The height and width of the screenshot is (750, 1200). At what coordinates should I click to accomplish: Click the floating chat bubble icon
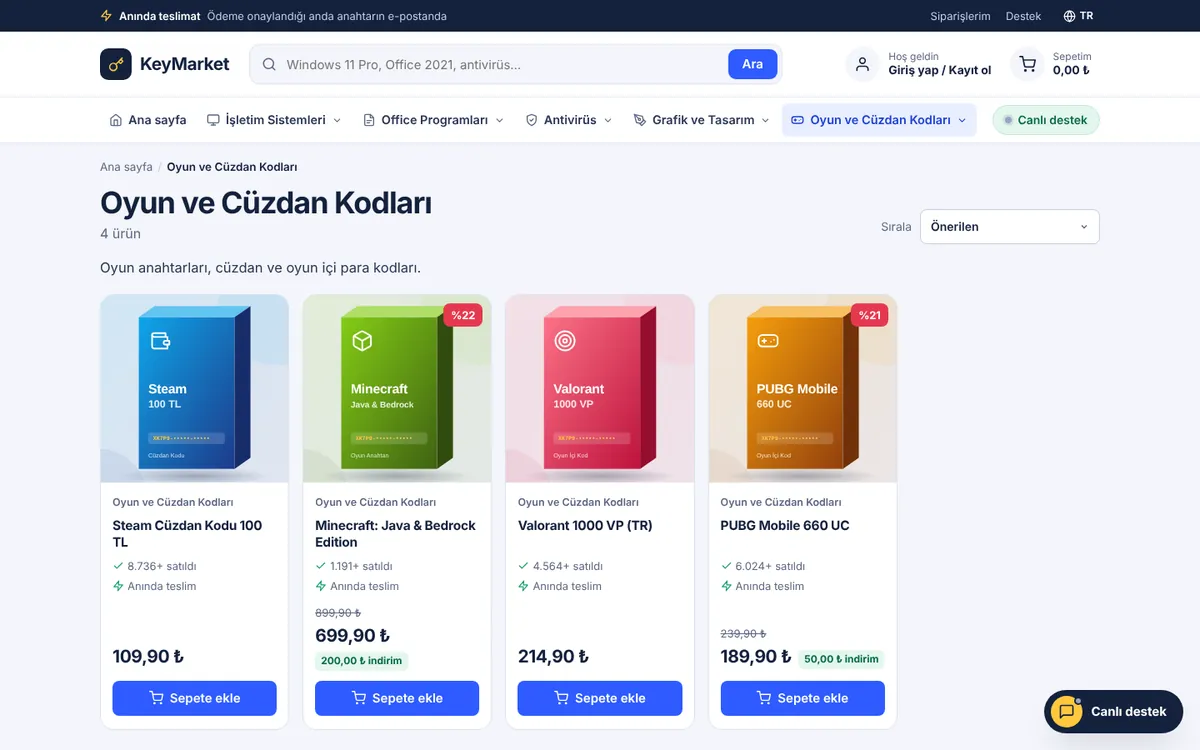tap(1067, 712)
